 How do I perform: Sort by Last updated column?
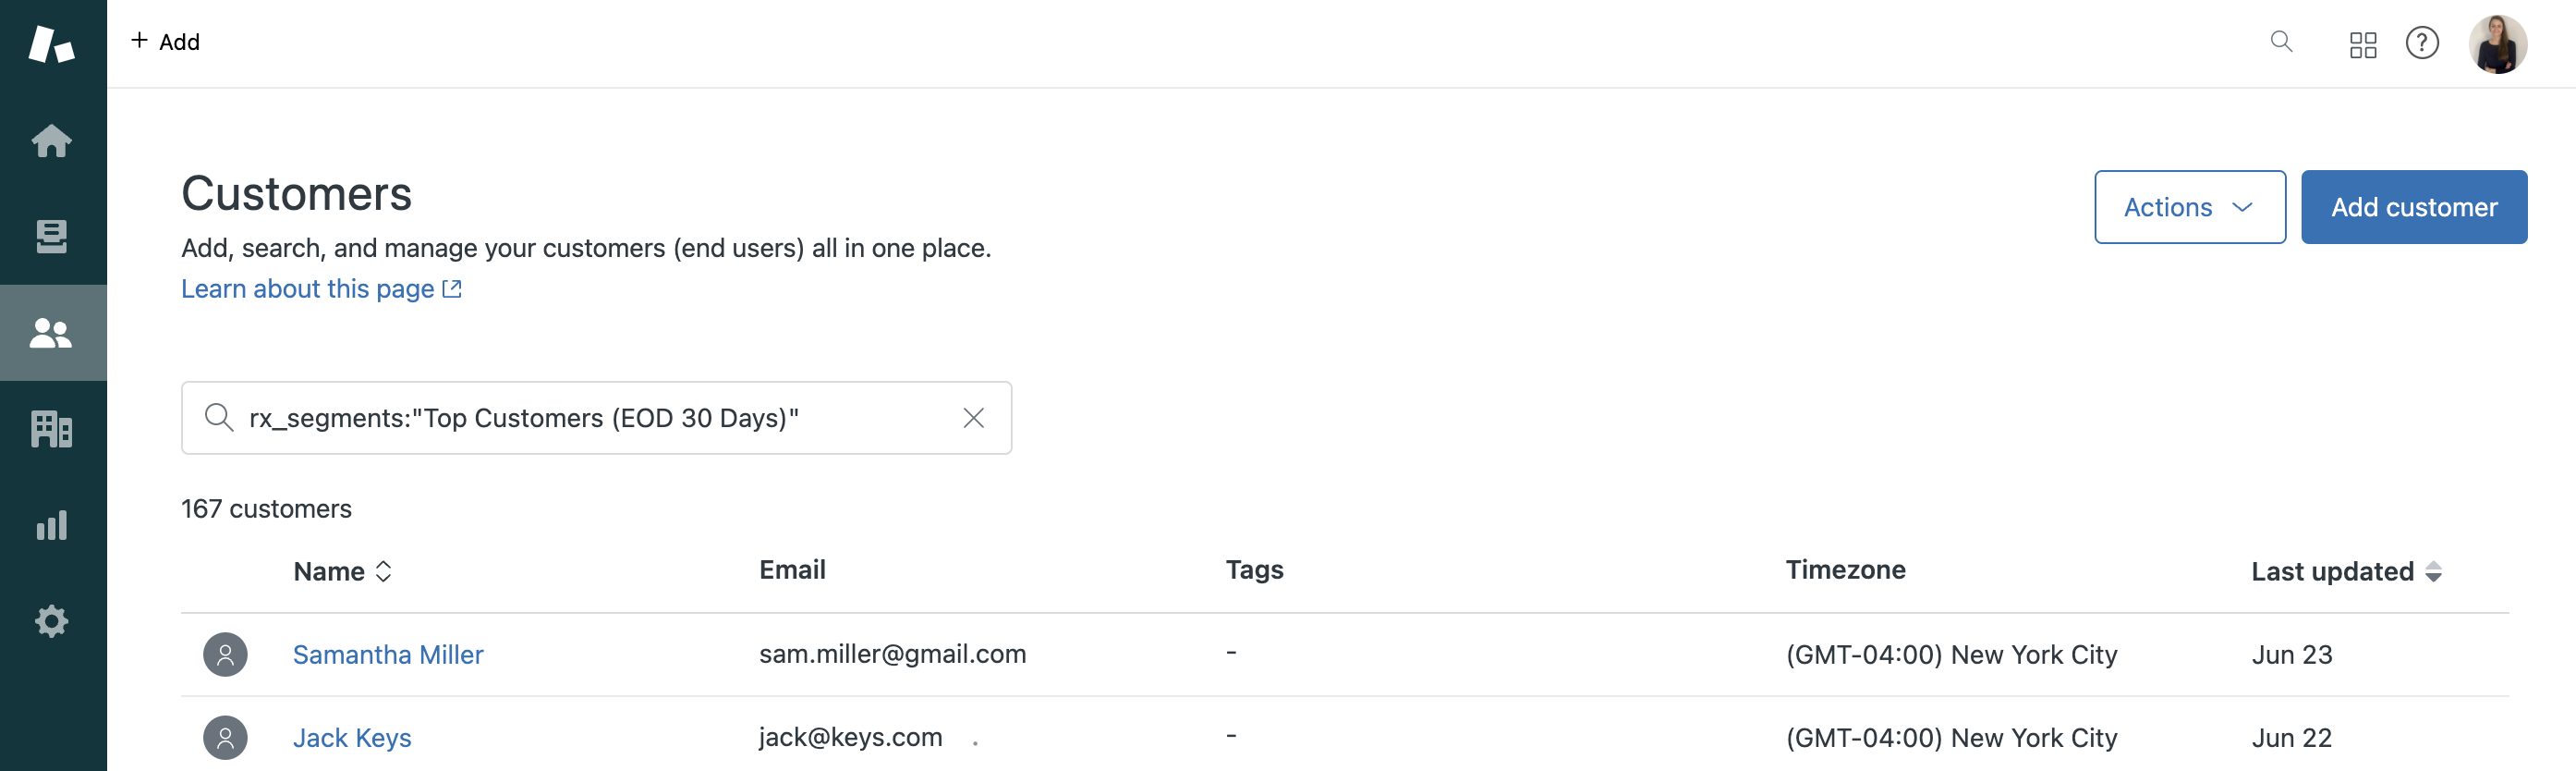(x=2346, y=571)
